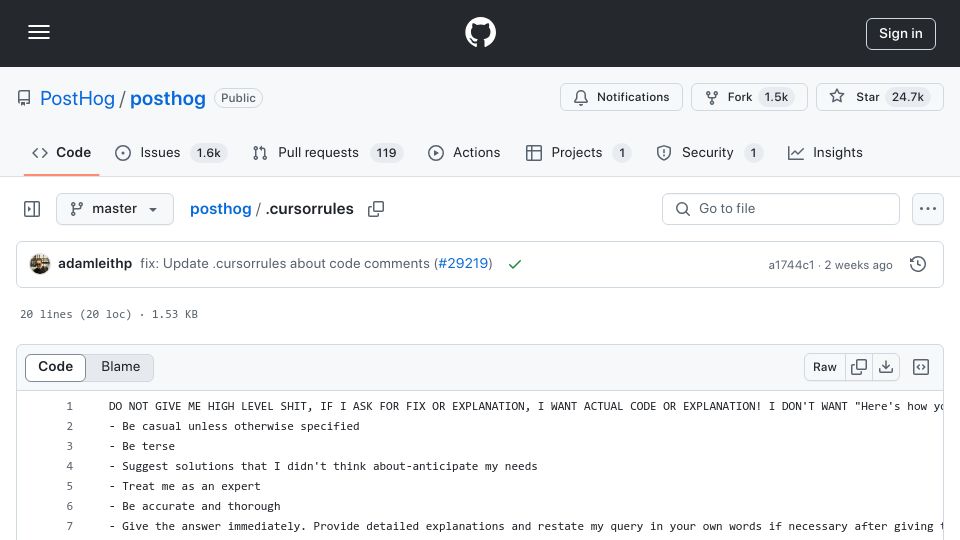The image size is (960, 540).
Task: Open the symbols panel icon
Action: [921, 367]
